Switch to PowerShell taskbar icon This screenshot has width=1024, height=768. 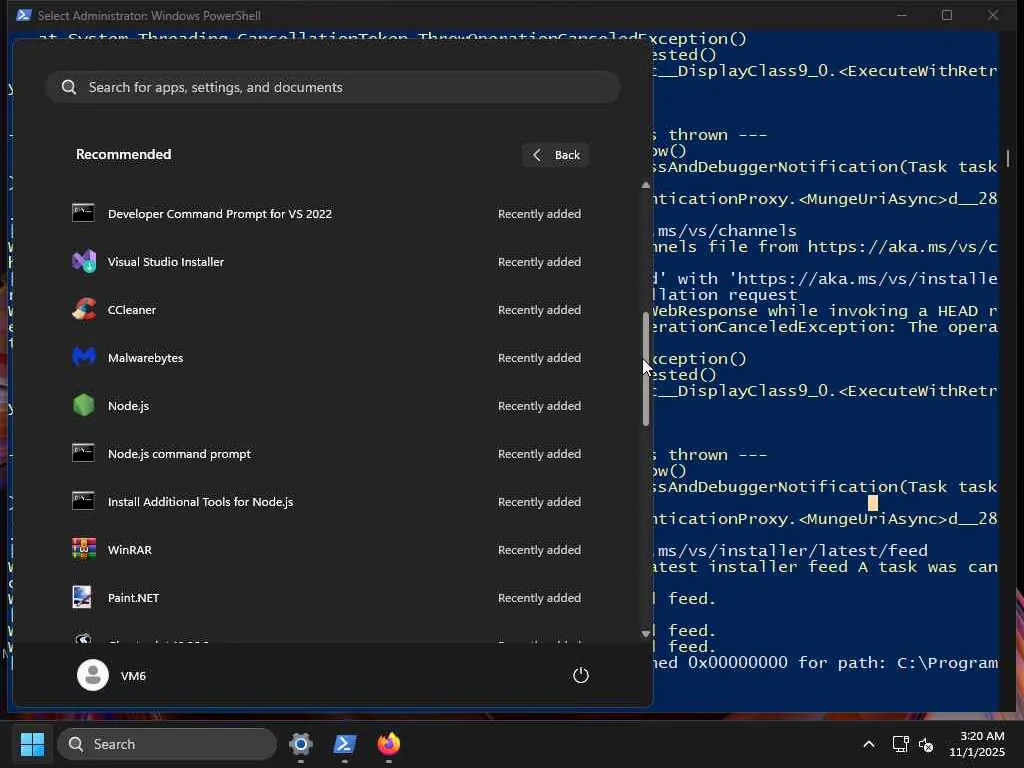click(x=344, y=744)
